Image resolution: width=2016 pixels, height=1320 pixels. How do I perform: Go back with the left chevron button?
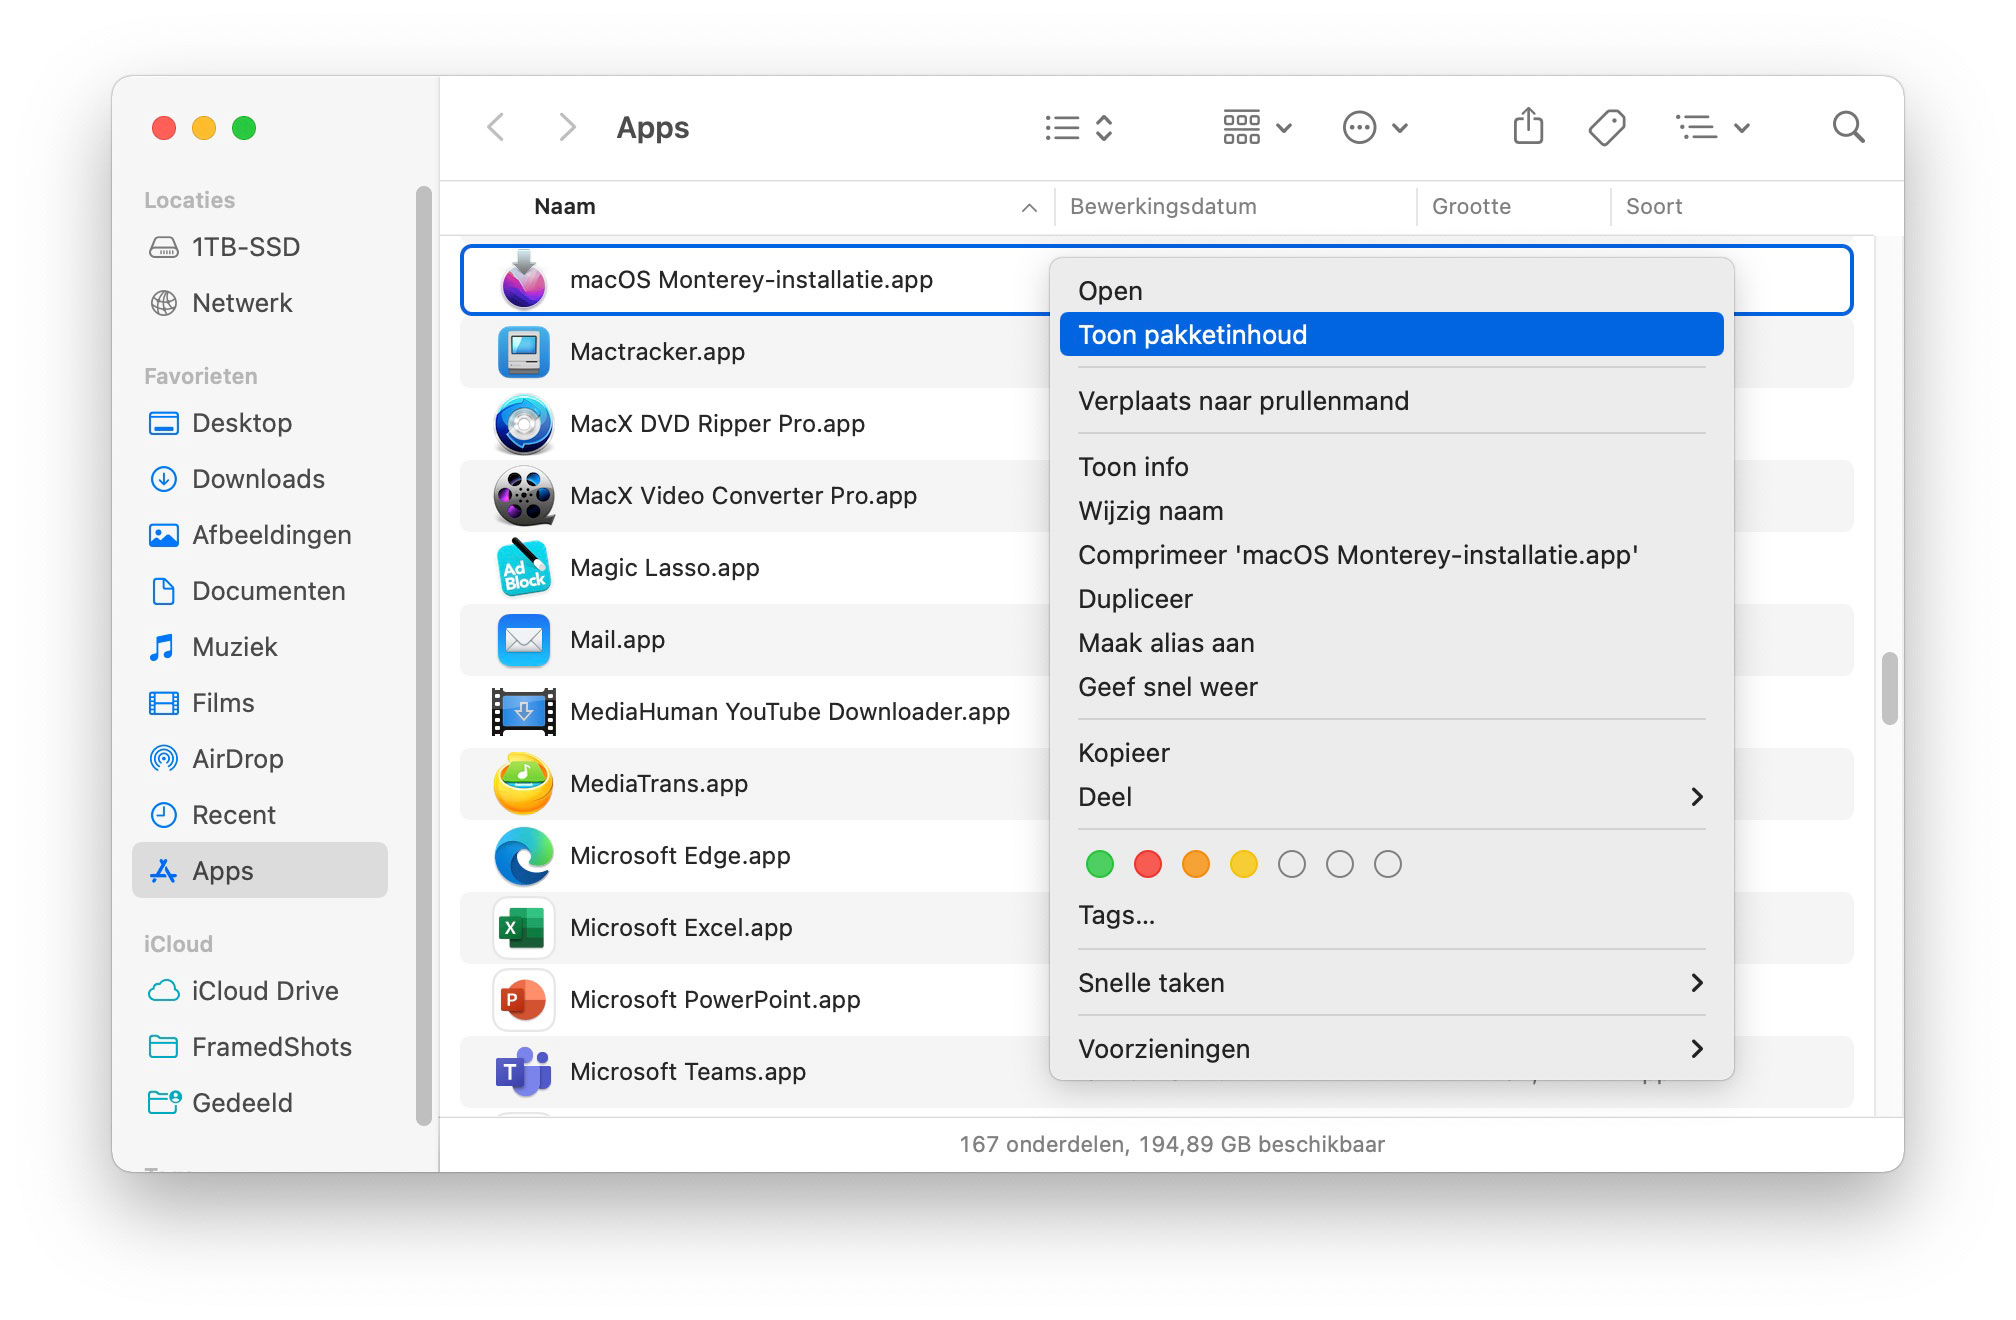pos(495,128)
